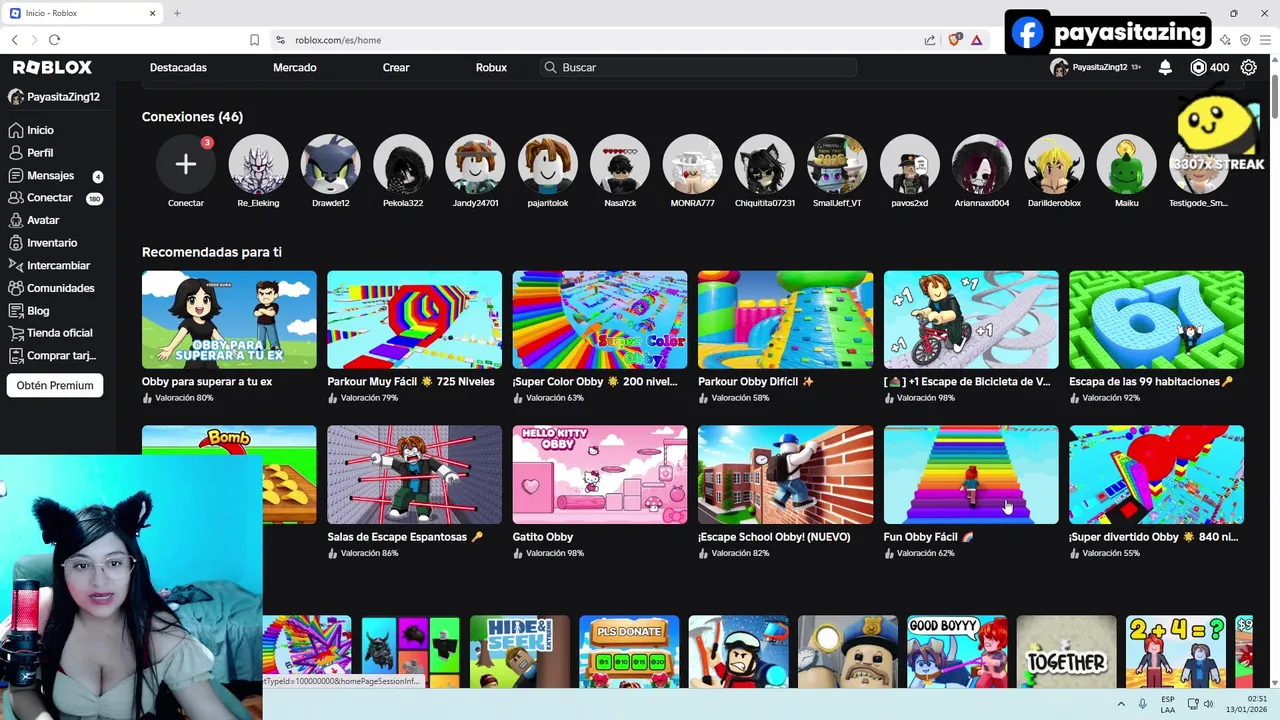
Task: Open Robux in the top navigation
Action: (491, 67)
